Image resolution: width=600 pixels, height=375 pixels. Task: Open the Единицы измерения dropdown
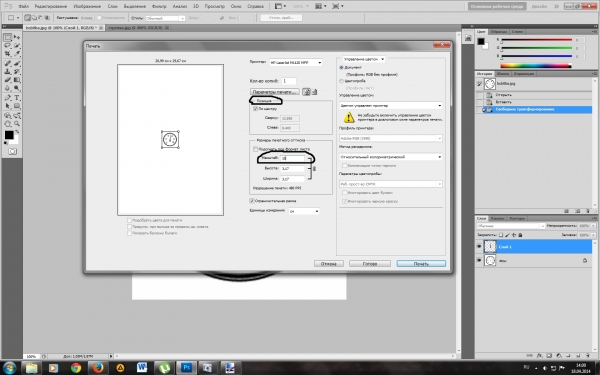pyautogui.click(x=304, y=211)
